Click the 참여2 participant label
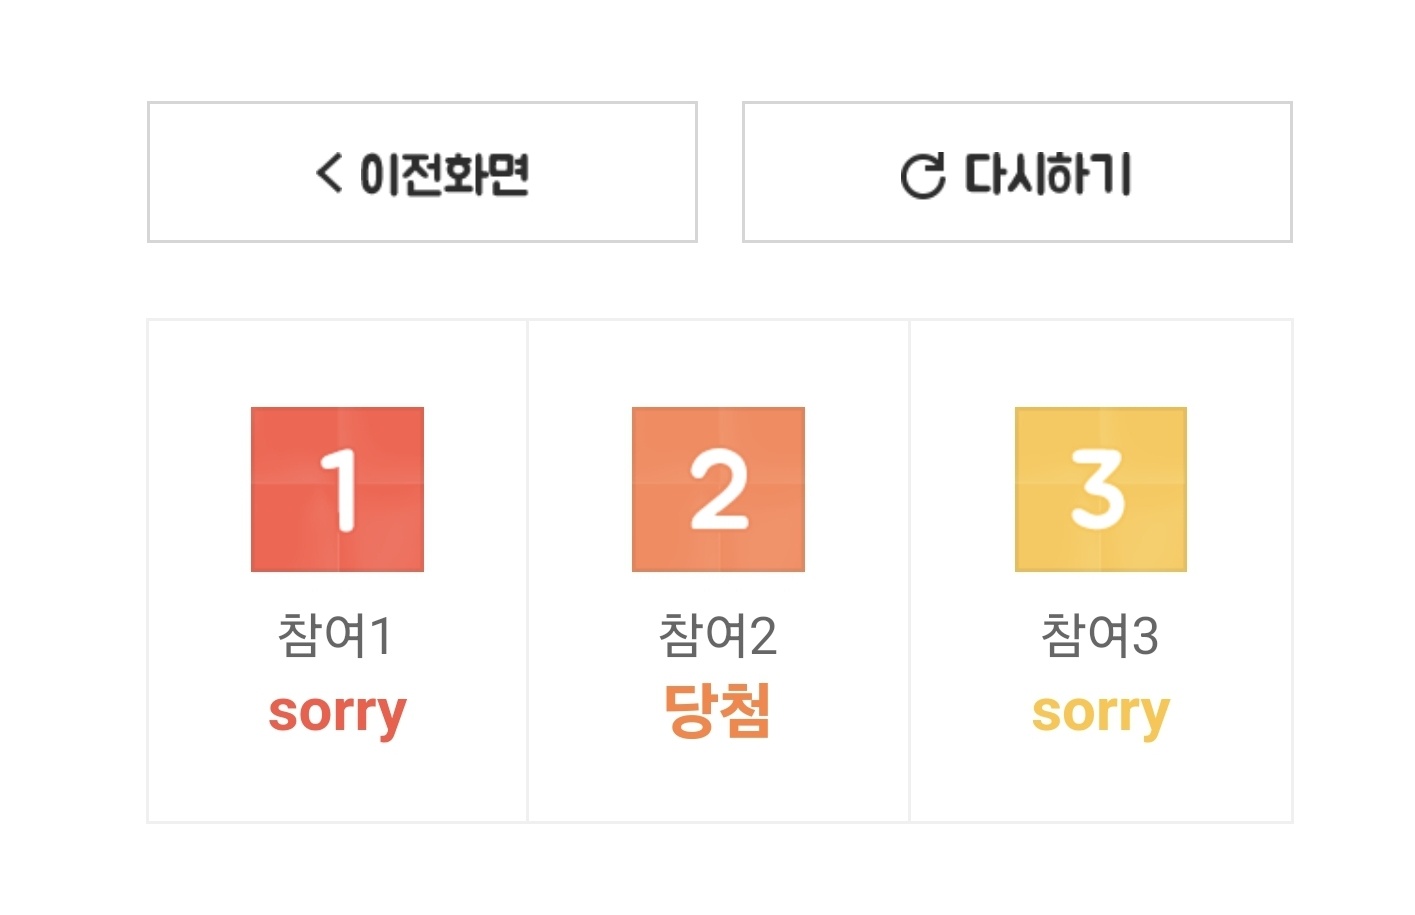 coord(718,636)
